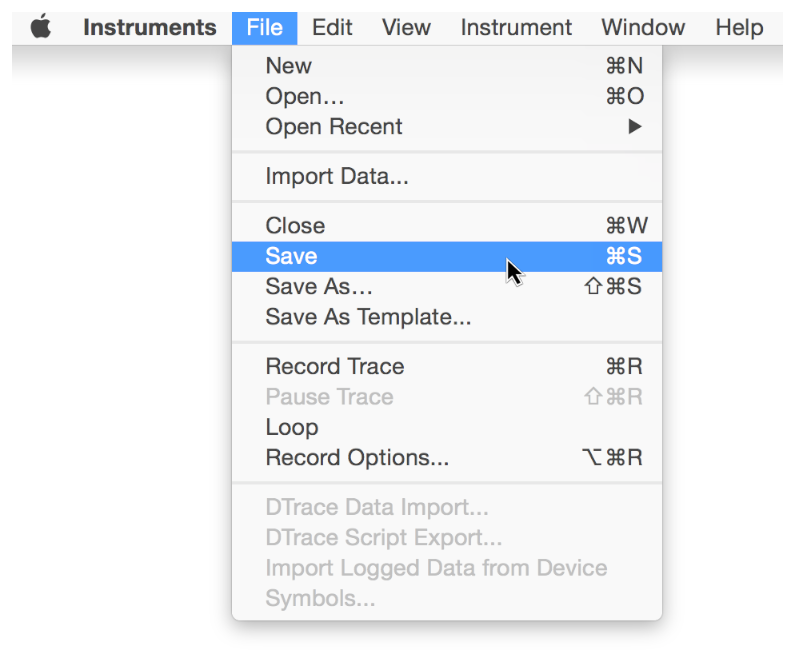Screen dimensions: 795x662
Task: Open the Apple menu icon
Action: [41, 28]
